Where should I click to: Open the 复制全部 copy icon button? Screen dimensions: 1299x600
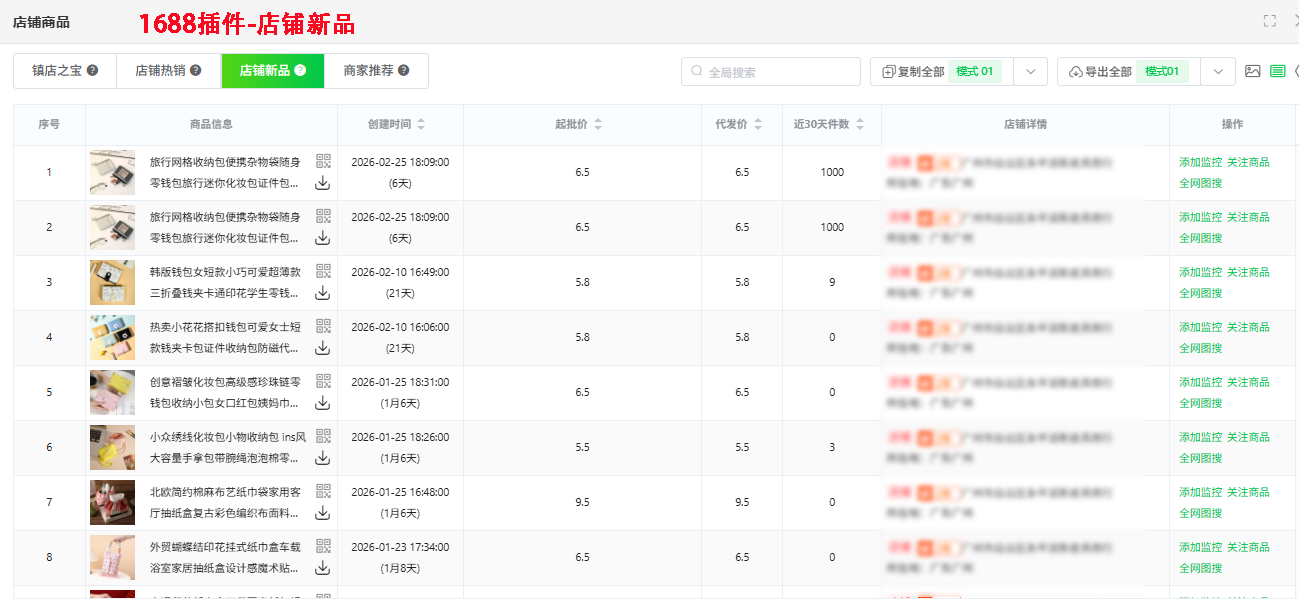pos(890,71)
